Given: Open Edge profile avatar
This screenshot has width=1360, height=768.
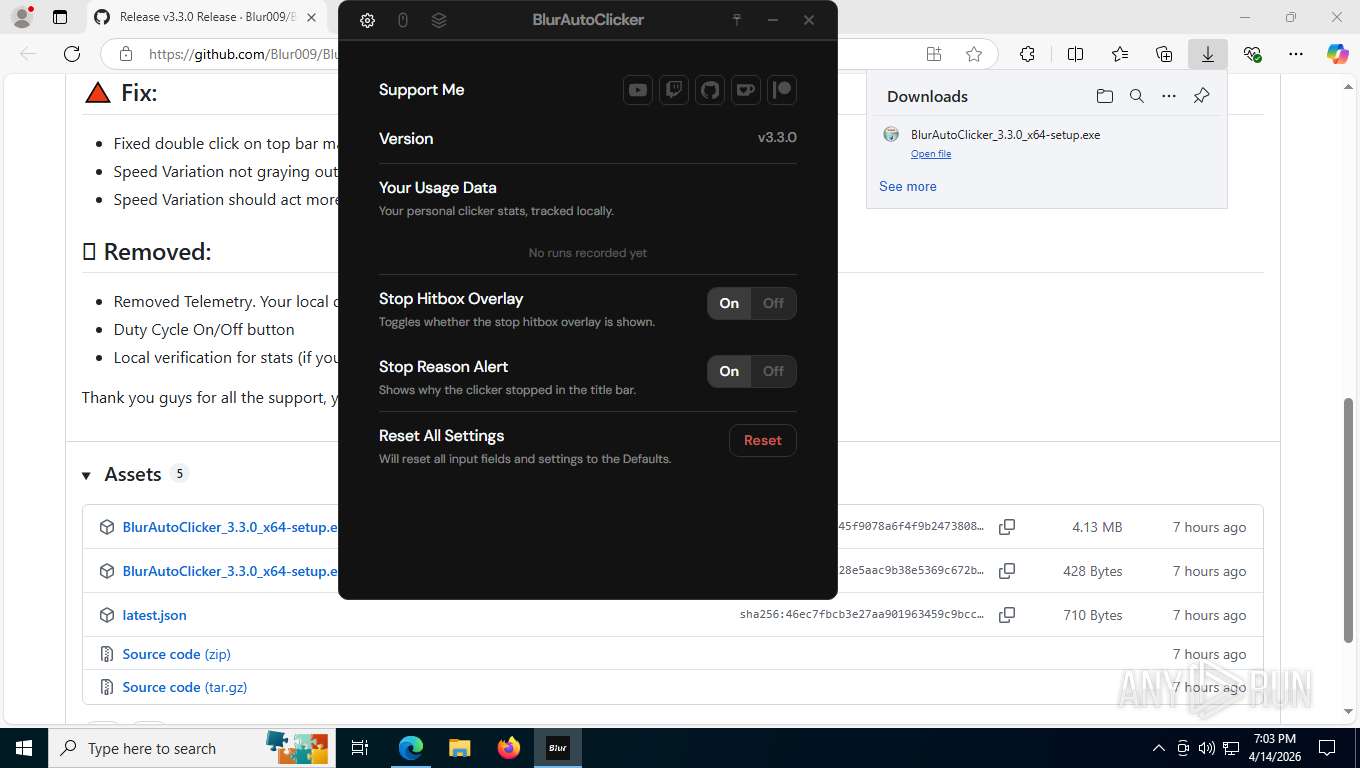Looking at the screenshot, I should tap(22, 17).
